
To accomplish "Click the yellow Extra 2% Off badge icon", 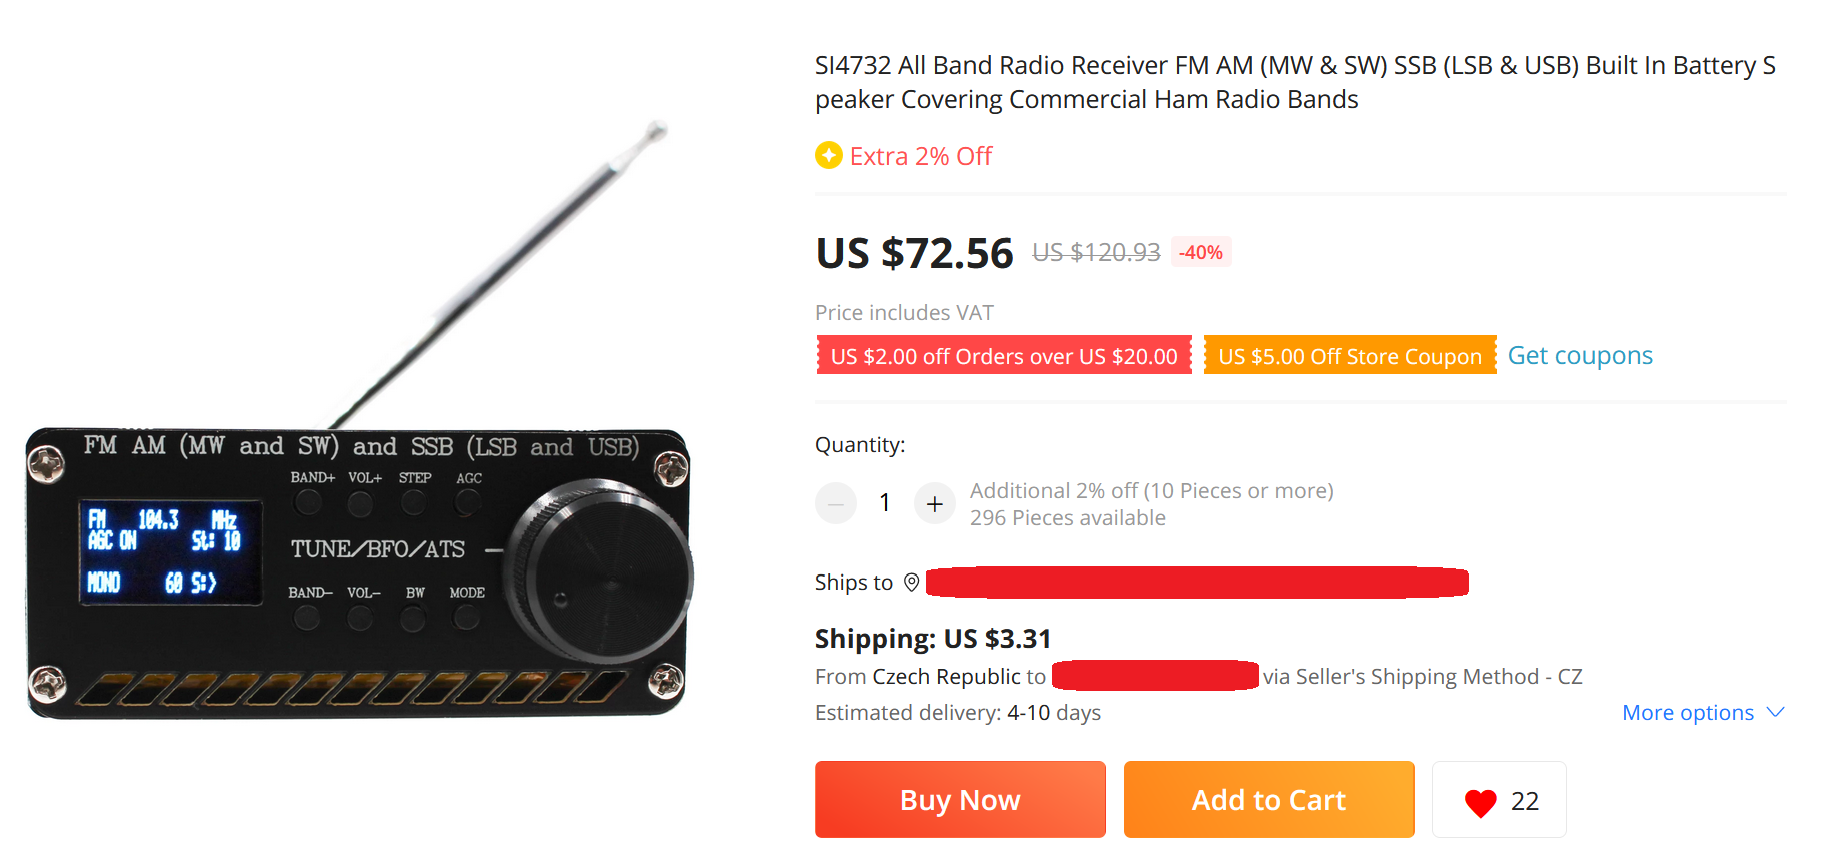I will coord(828,155).
